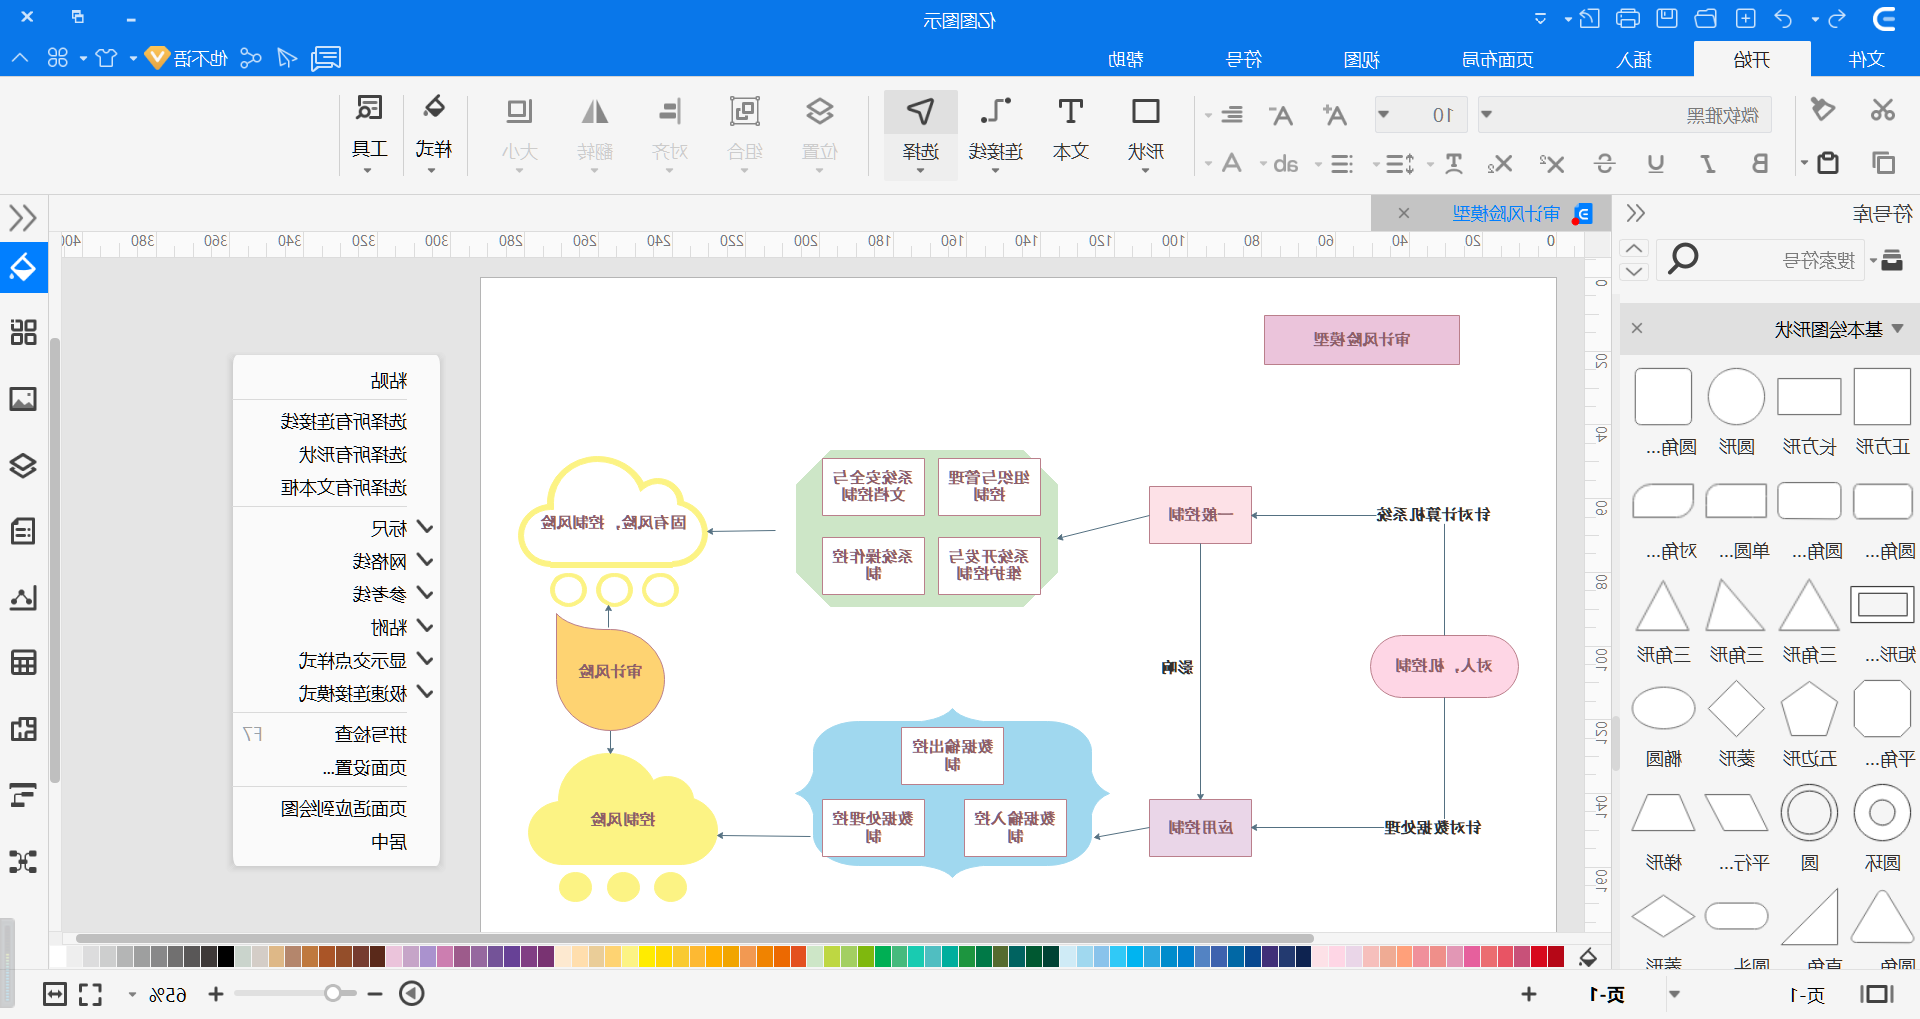
Task: Choose 拼写检查 in context menu
Action: (370, 735)
